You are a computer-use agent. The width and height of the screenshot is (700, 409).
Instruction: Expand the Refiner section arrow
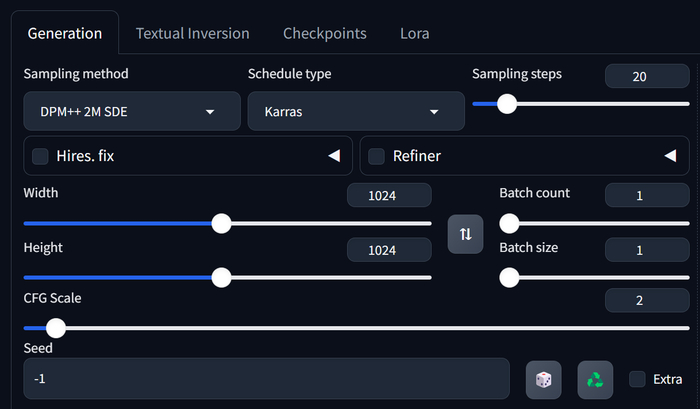(x=670, y=156)
